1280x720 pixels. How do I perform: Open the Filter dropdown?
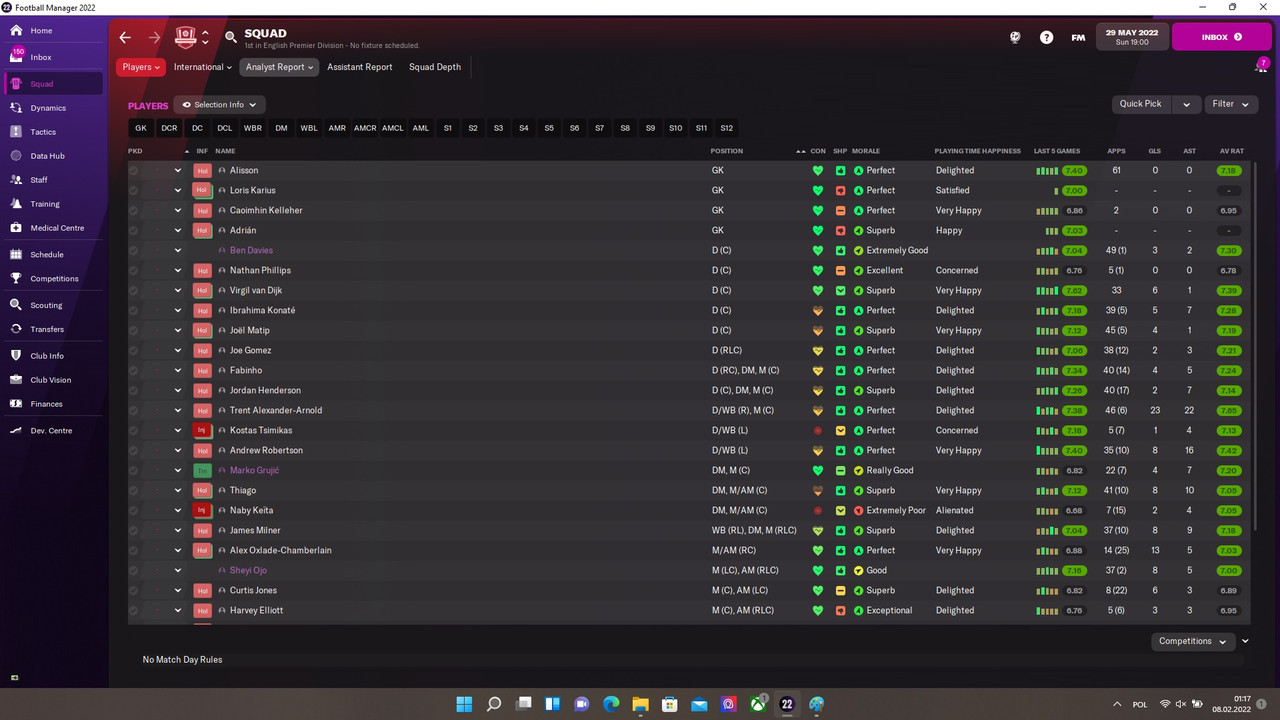[1231, 104]
